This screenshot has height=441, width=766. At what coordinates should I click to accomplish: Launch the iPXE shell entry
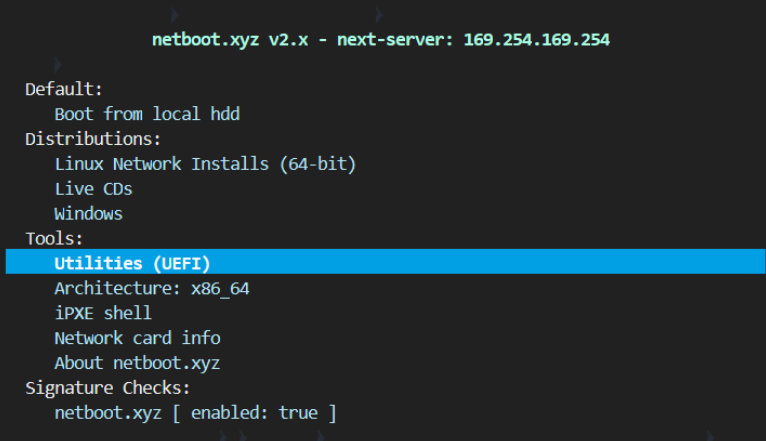[103, 313]
